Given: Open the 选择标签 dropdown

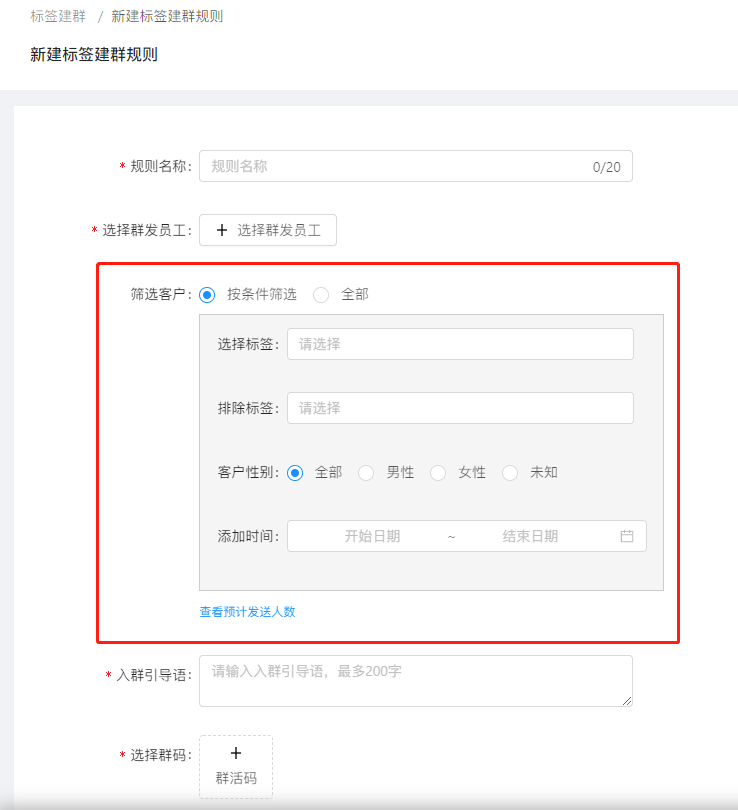Looking at the screenshot, I should [460, 344].
